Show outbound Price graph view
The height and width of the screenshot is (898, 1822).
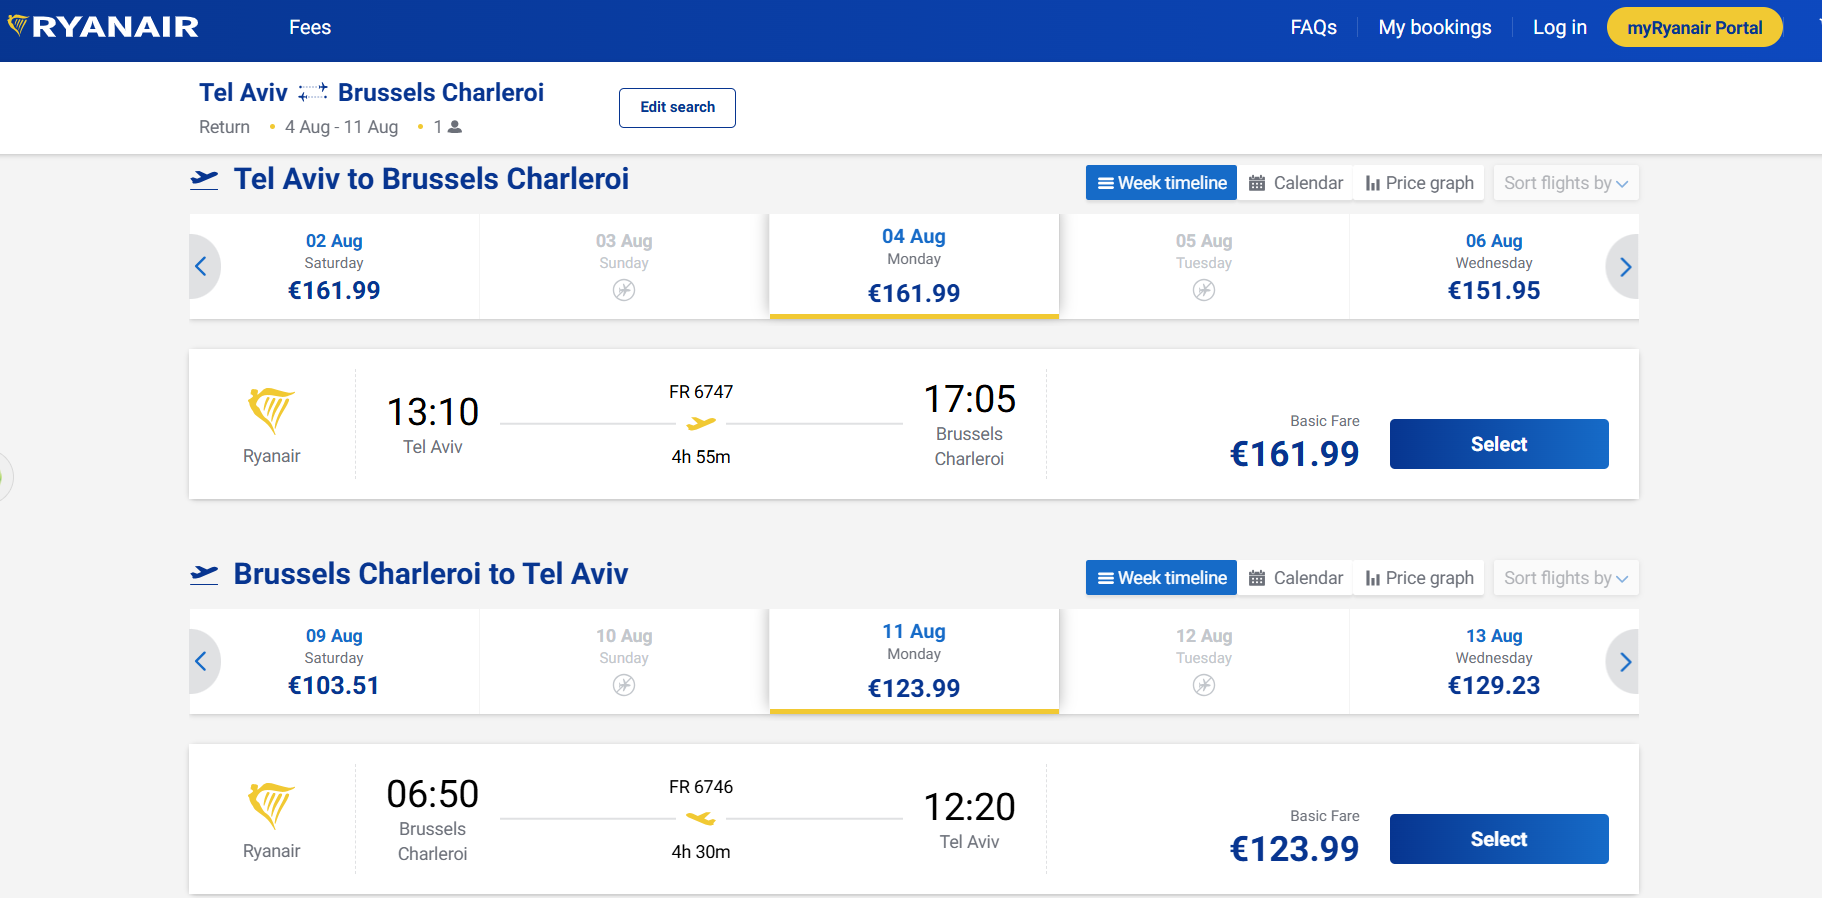tap(1420, 183)
